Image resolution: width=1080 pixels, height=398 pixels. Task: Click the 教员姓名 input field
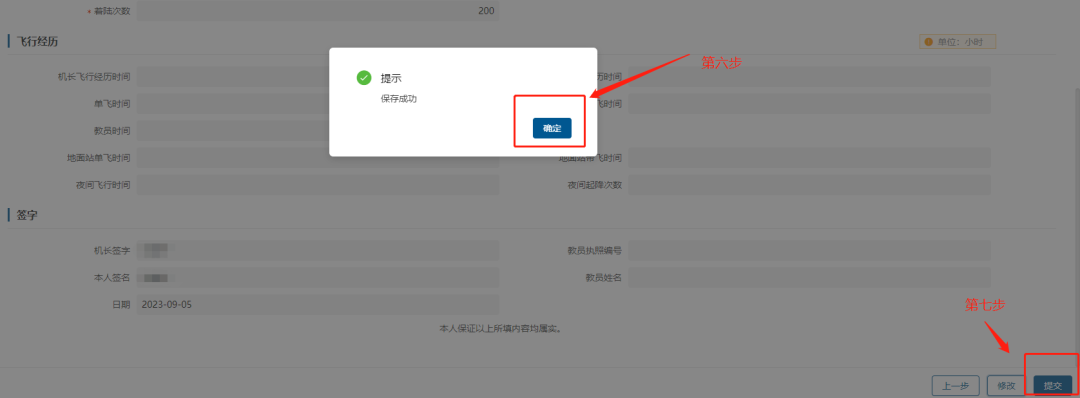click(809, 277)
